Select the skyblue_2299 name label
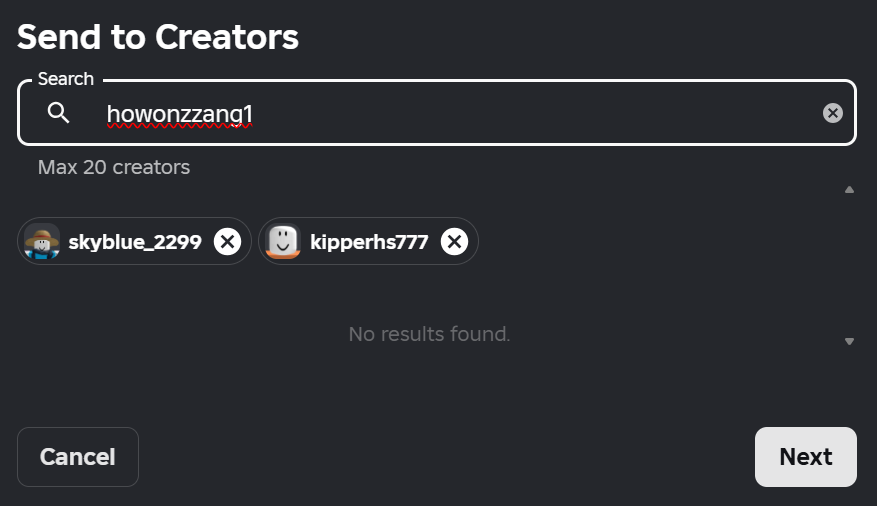Screen dimensions: 877x506 [x=135, y=242]
